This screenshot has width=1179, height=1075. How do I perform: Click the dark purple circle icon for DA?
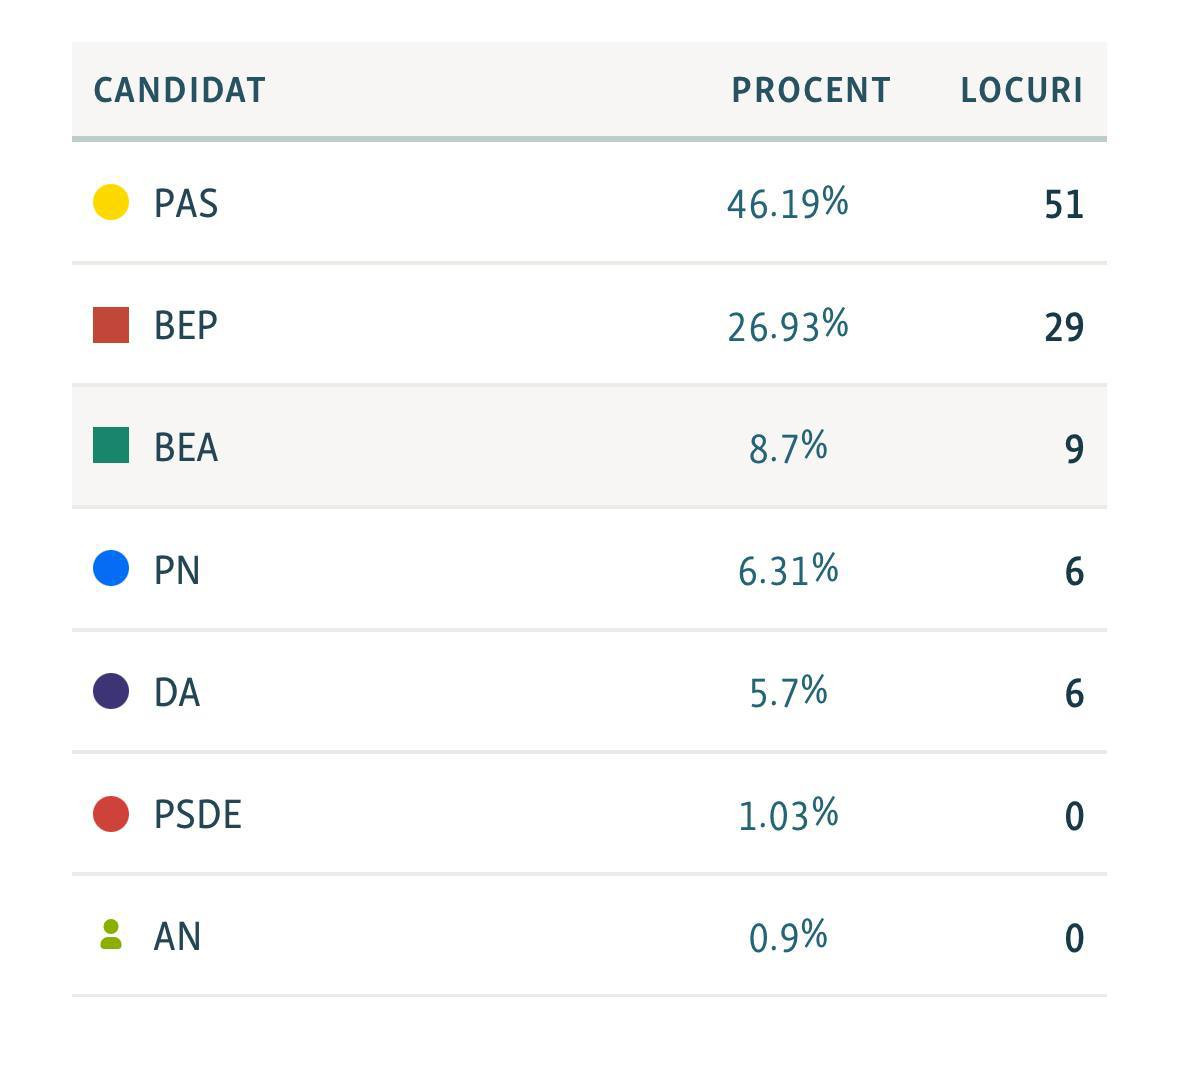[x=111, y=691]
